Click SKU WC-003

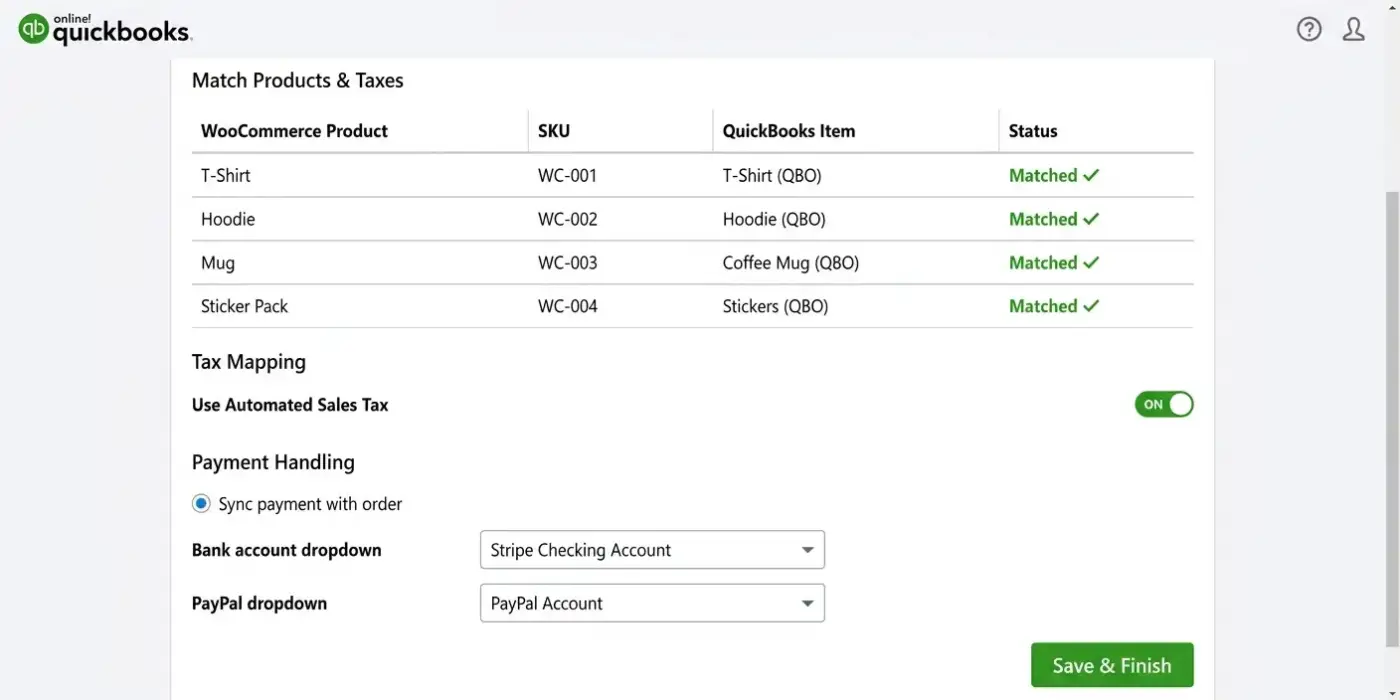pos(567,263)
